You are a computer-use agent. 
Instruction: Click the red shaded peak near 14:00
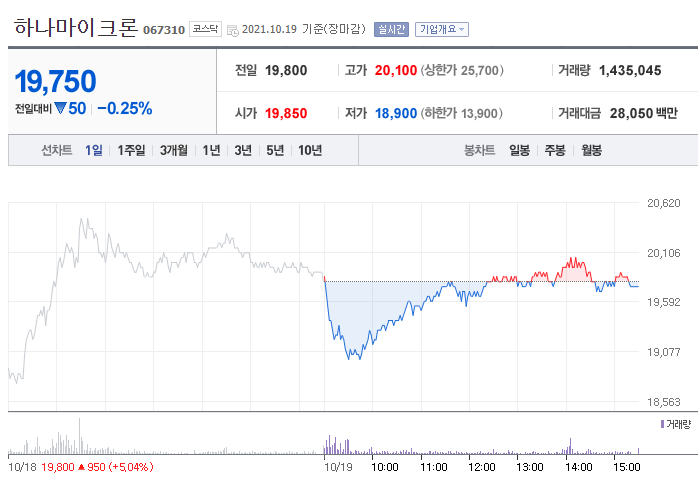[573, 273]
